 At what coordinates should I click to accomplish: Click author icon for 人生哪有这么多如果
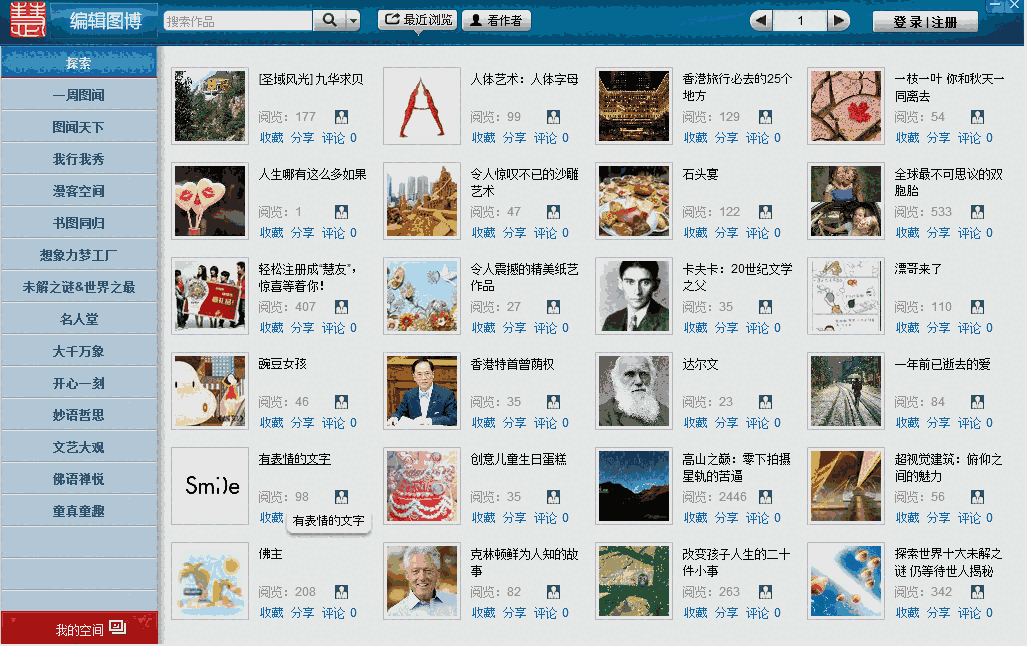pos(341,212)
